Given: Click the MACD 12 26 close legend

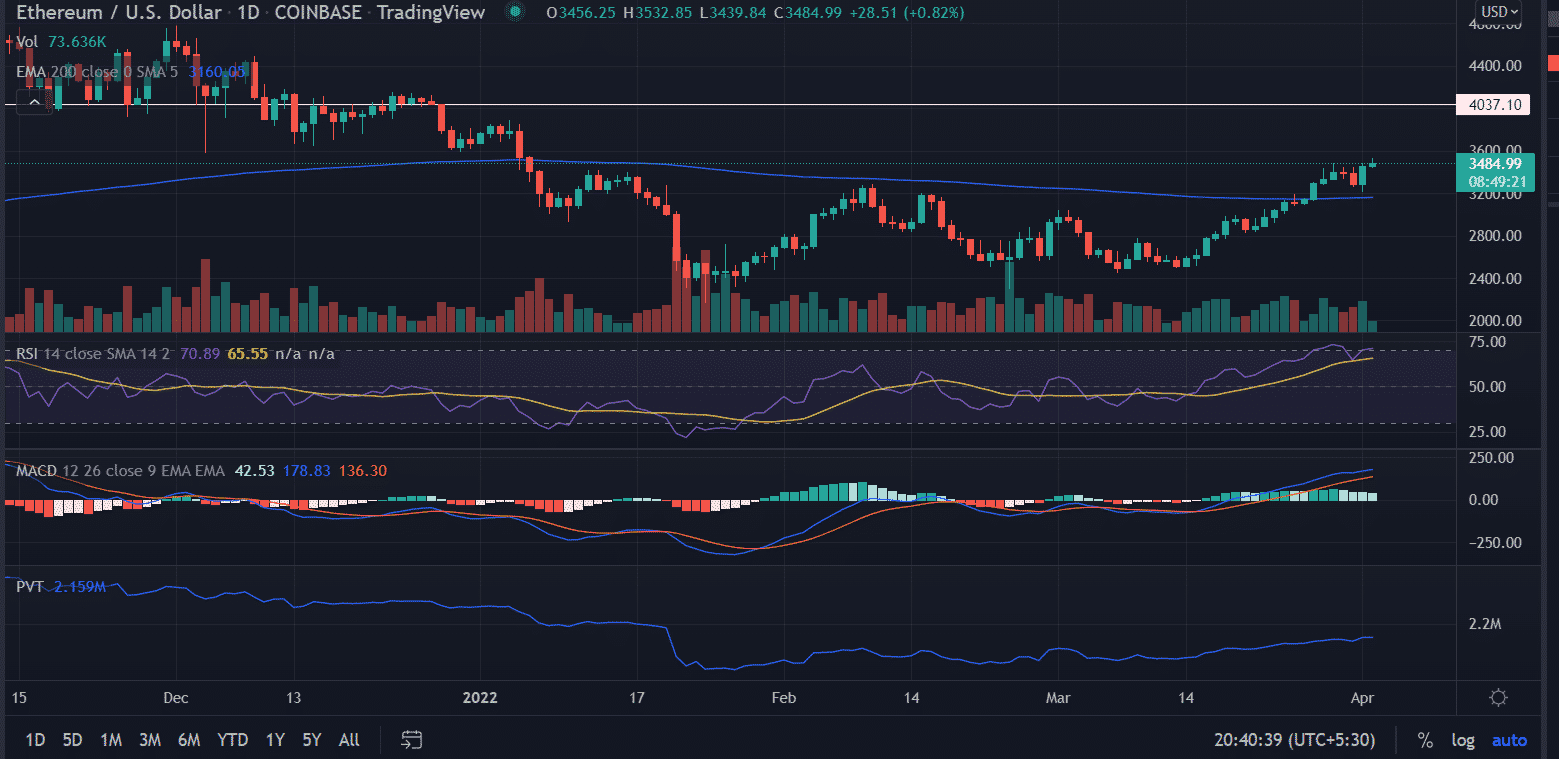Looking at the screenshot, I should point(120,471).
